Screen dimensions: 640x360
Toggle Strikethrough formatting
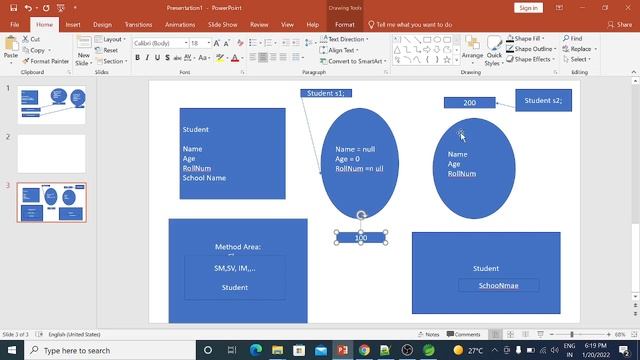click(x=177, y=58)
